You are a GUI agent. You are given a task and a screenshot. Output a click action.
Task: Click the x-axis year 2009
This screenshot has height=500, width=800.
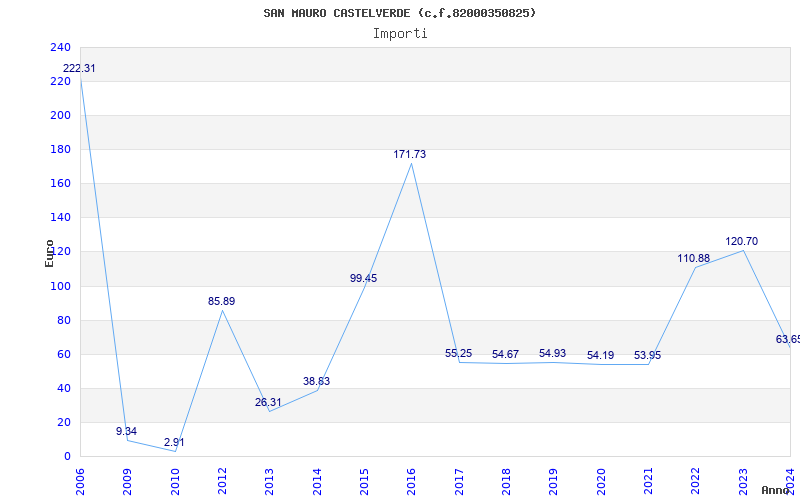tap(128, 482)
